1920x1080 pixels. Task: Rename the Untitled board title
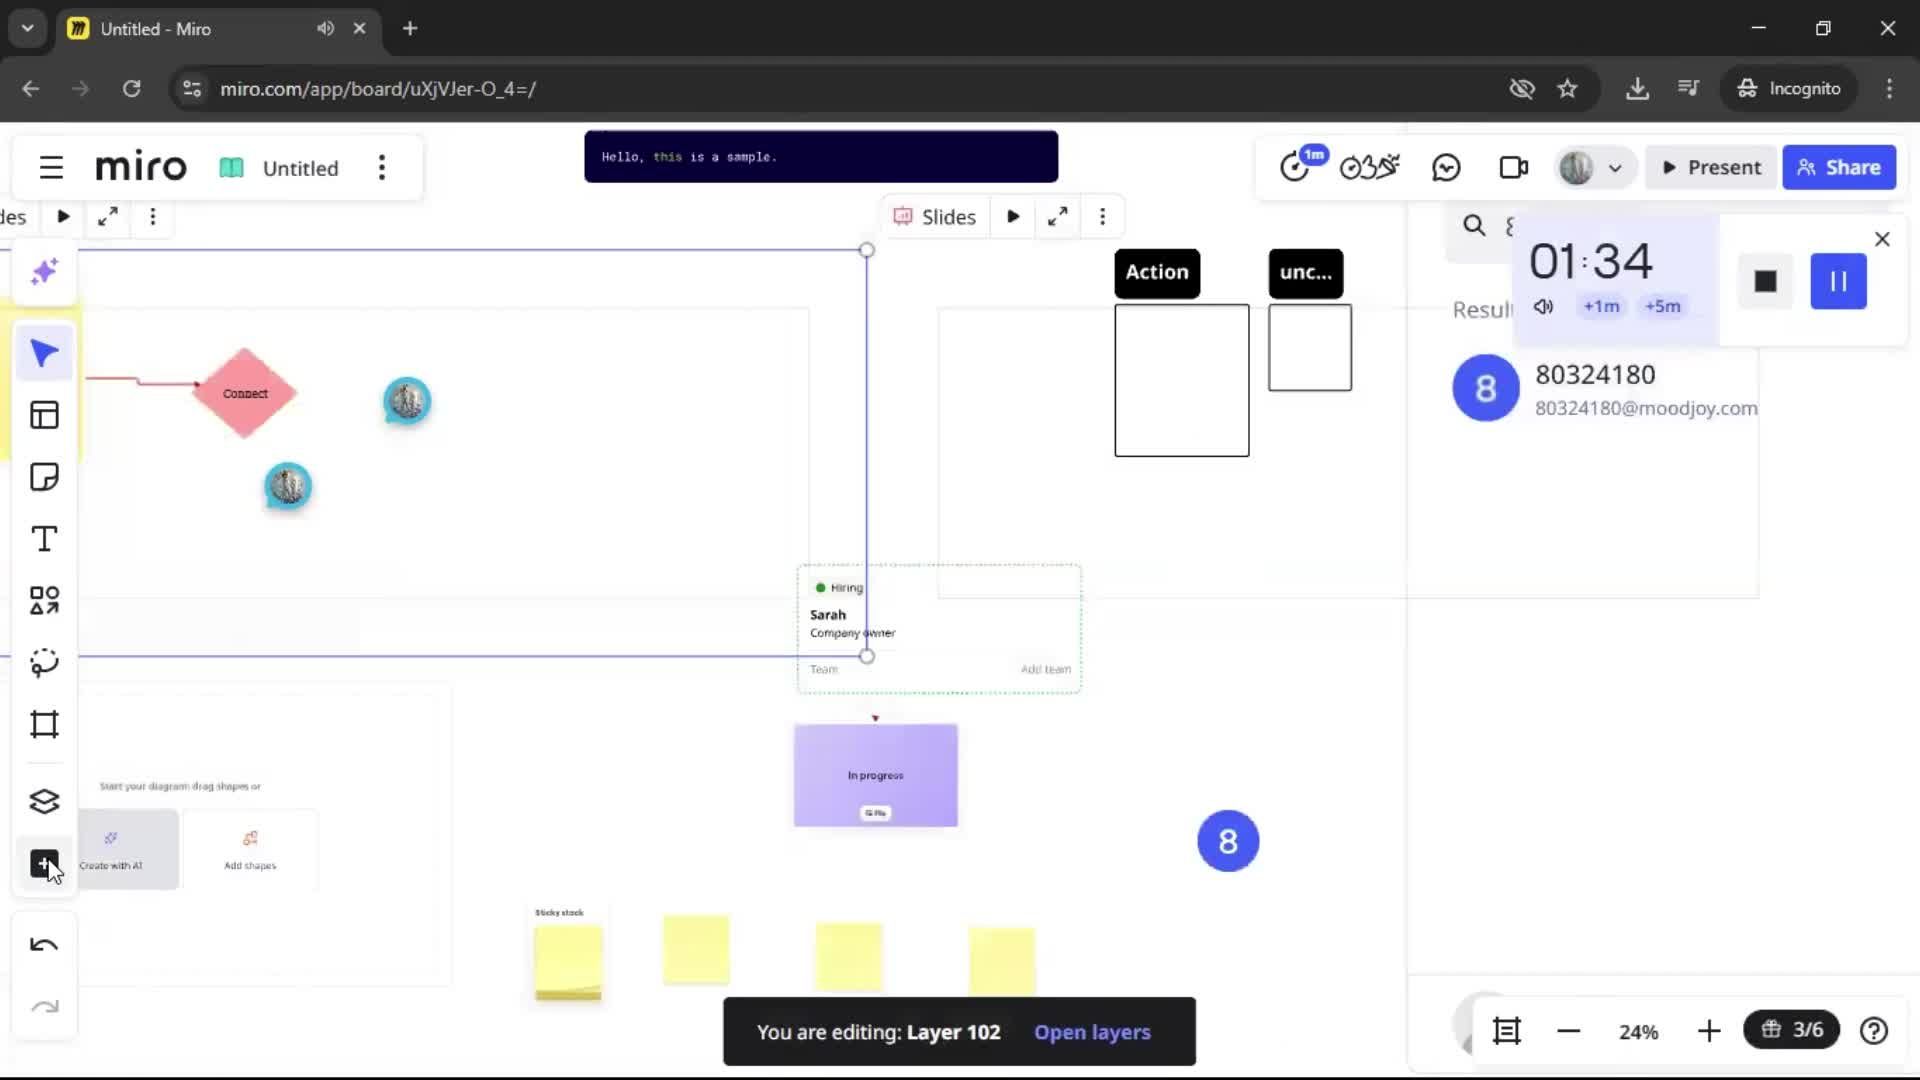(300, 168)
